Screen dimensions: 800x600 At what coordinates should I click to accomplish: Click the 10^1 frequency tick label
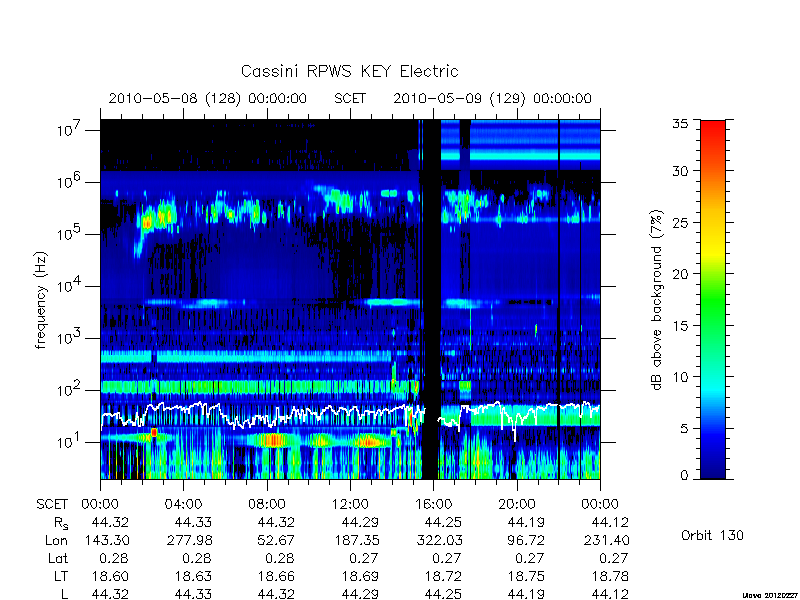tap(70, 442)
